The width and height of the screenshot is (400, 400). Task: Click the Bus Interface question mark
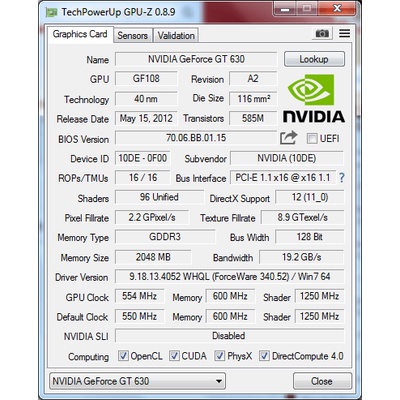click(342, 178)
